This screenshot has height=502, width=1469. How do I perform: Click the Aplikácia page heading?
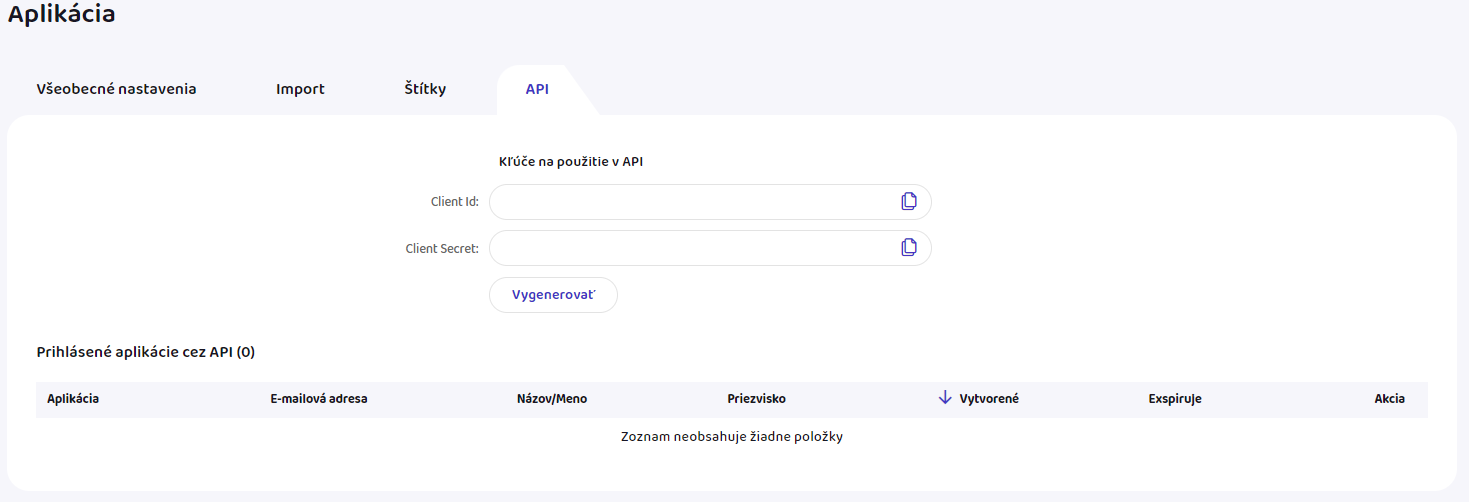tap(62, 15)
